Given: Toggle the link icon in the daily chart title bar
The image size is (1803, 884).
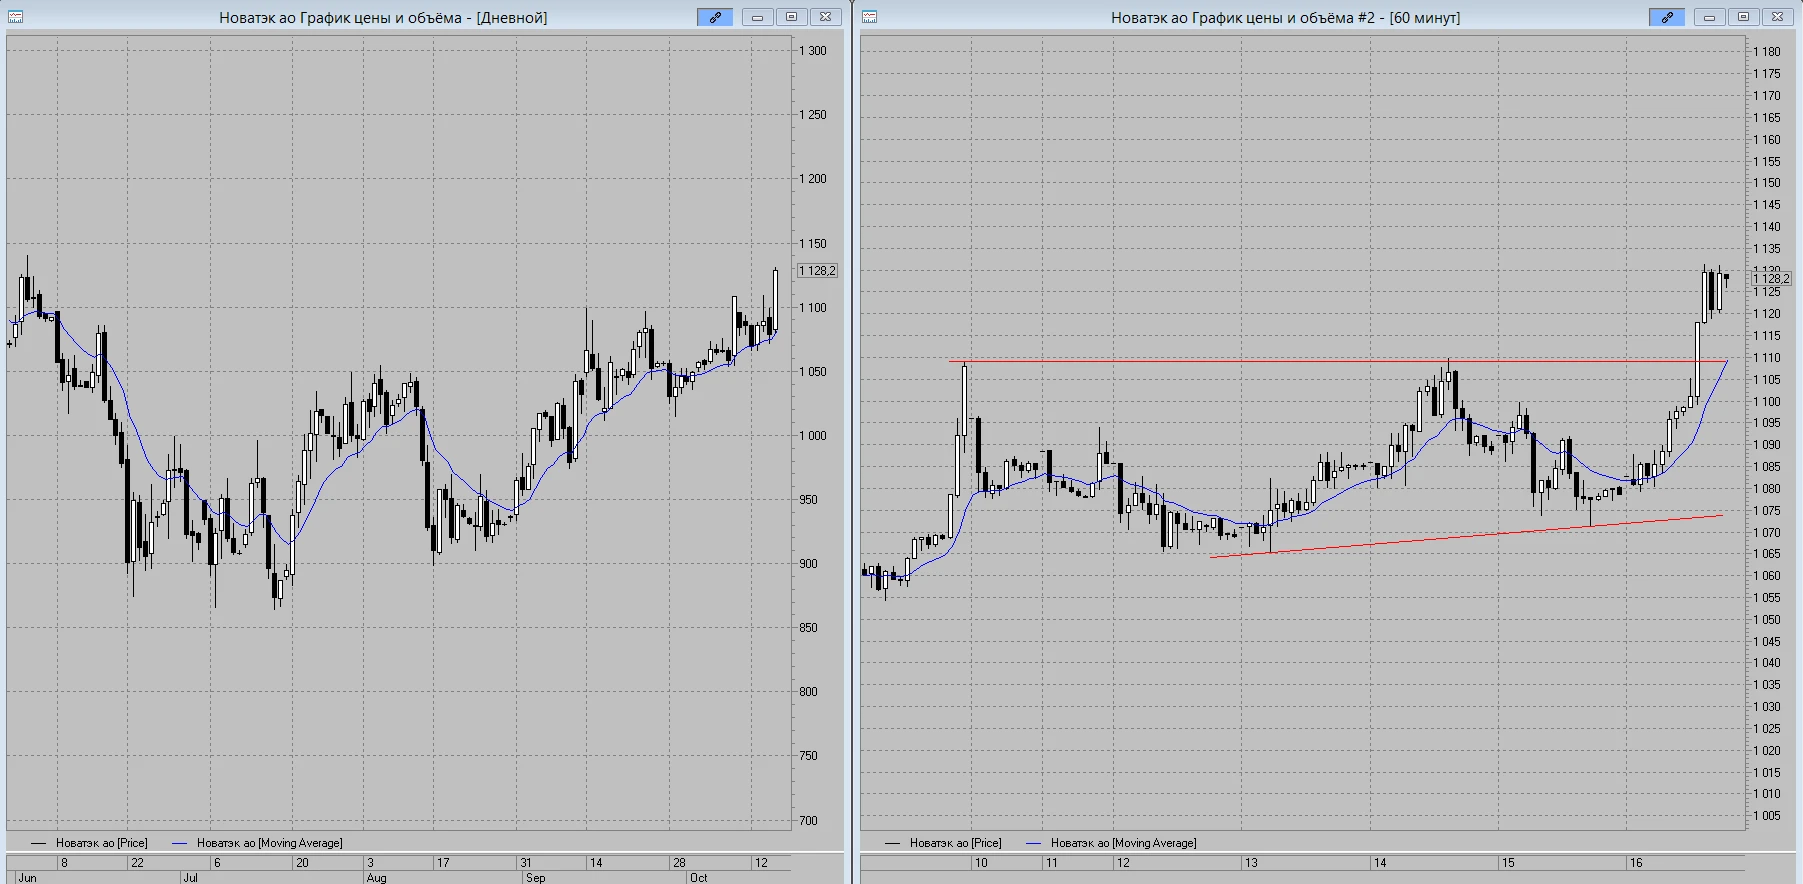Looking at the screenshot, I should (x=715, y=17).
